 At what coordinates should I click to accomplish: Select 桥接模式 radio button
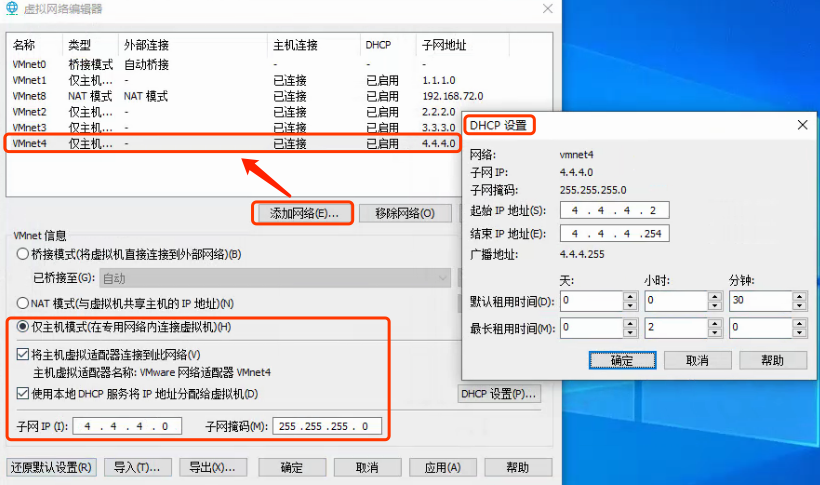[x=23, y=254]
